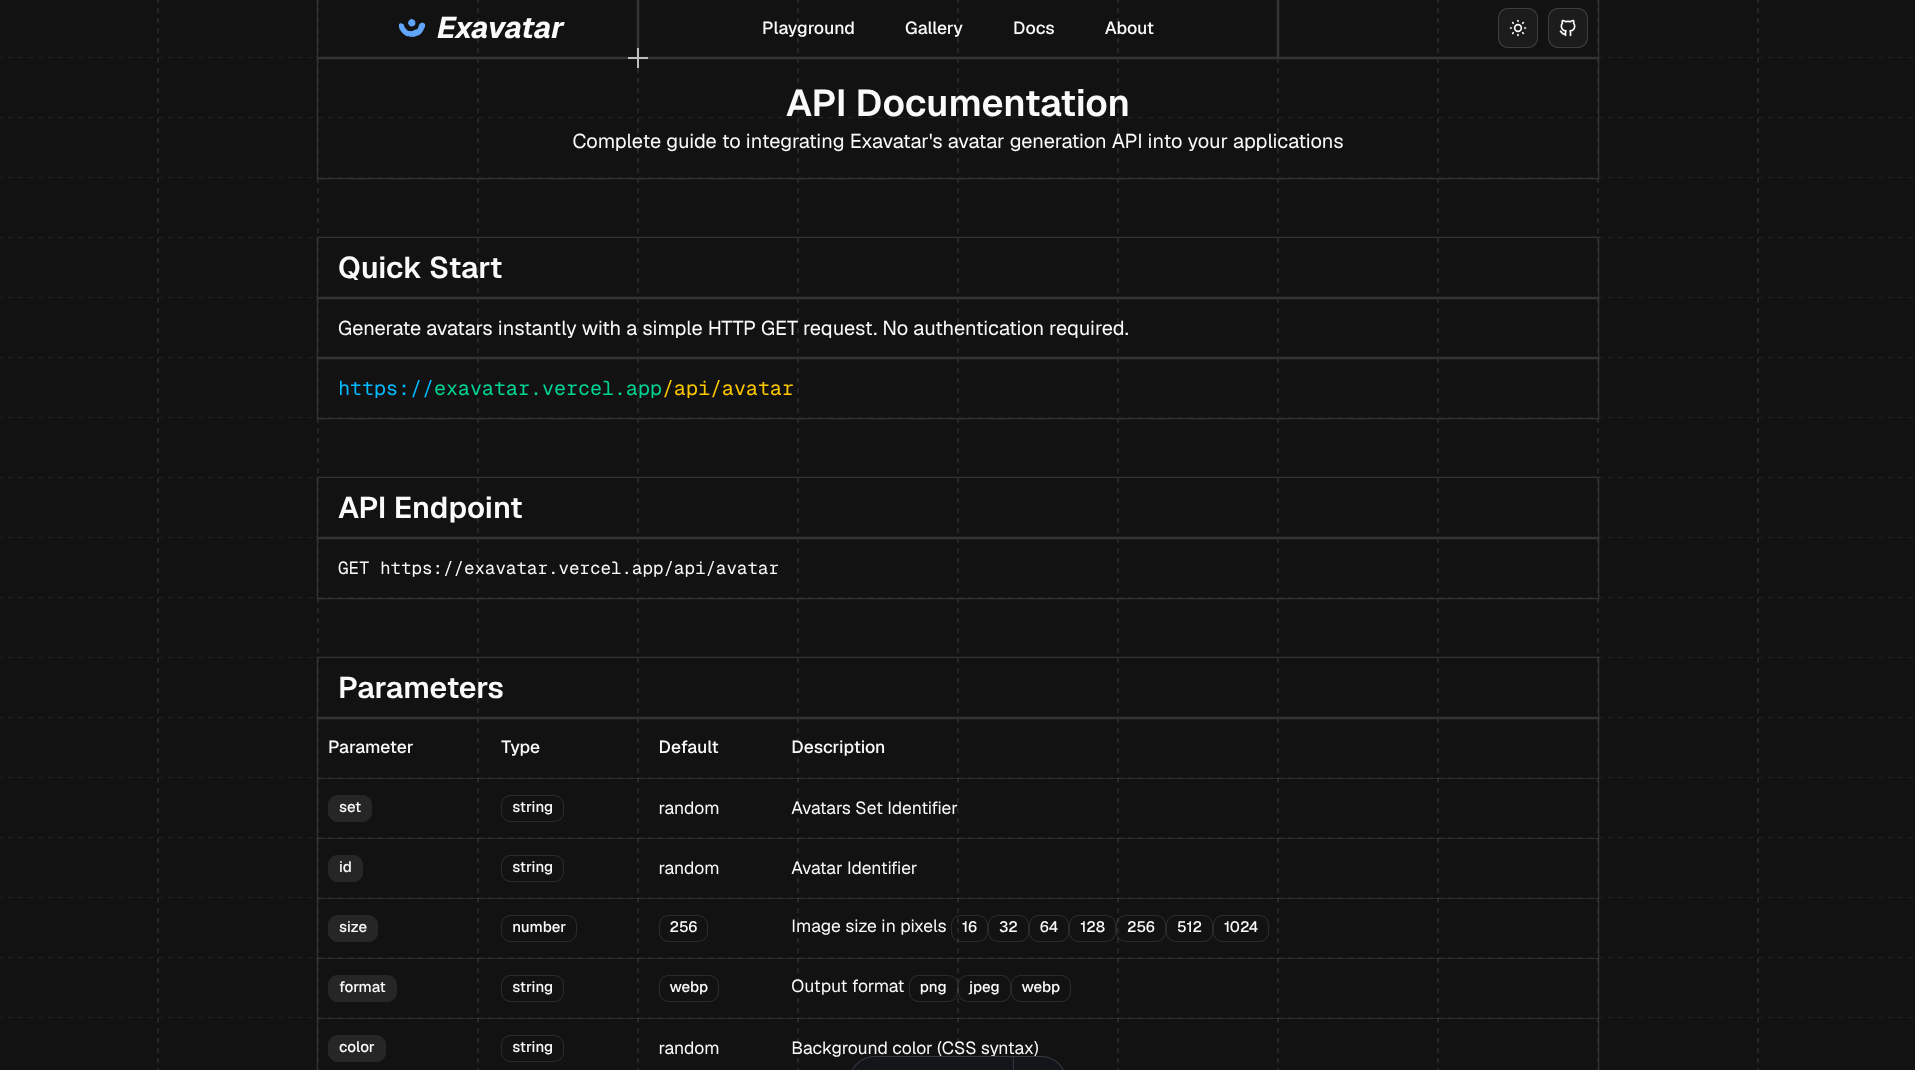Open the Gallery page
This screenshot has height=1070, width=1915.
click(933, 28)
